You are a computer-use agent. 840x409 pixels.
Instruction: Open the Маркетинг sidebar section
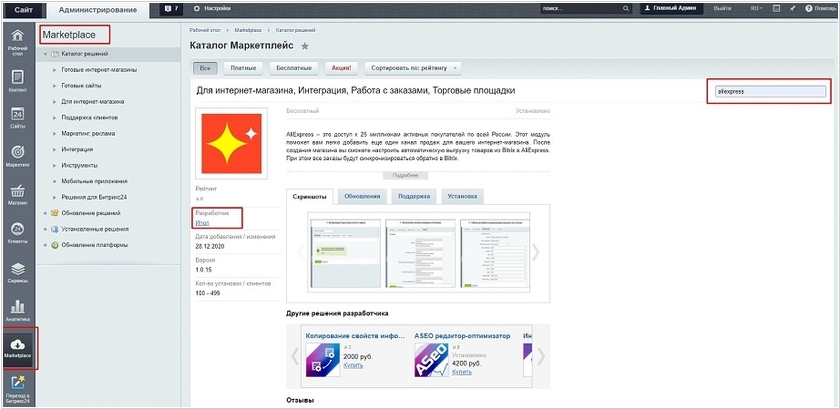[x=18, y=156]
